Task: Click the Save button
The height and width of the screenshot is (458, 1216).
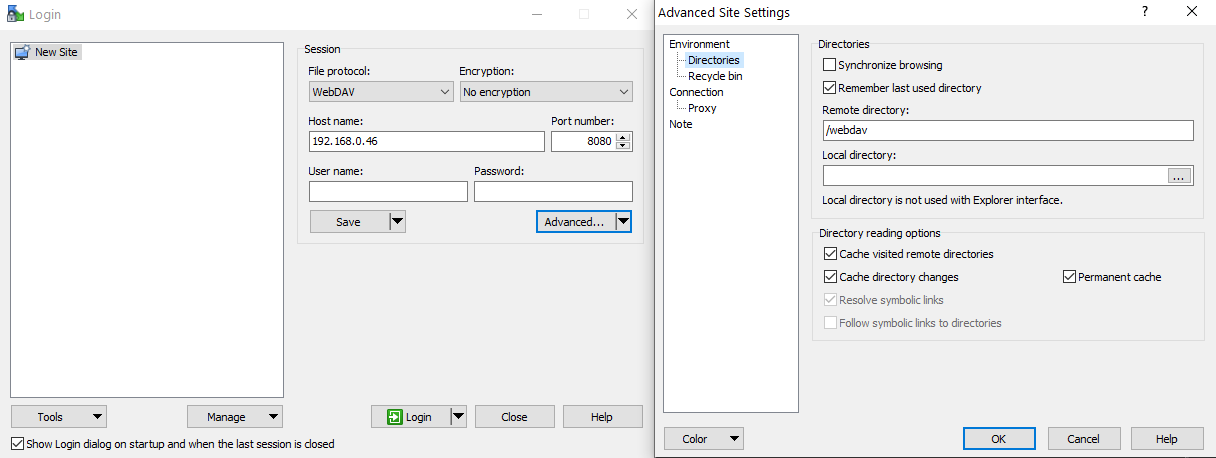Action: [348, 222]
